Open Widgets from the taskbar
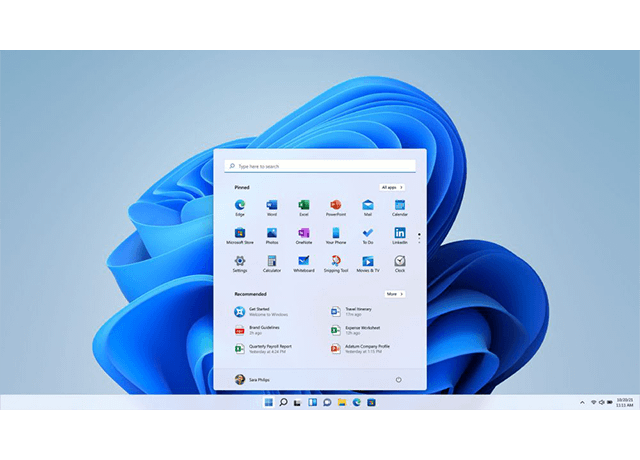Screen dimensions: 640x460 point(312,402)
